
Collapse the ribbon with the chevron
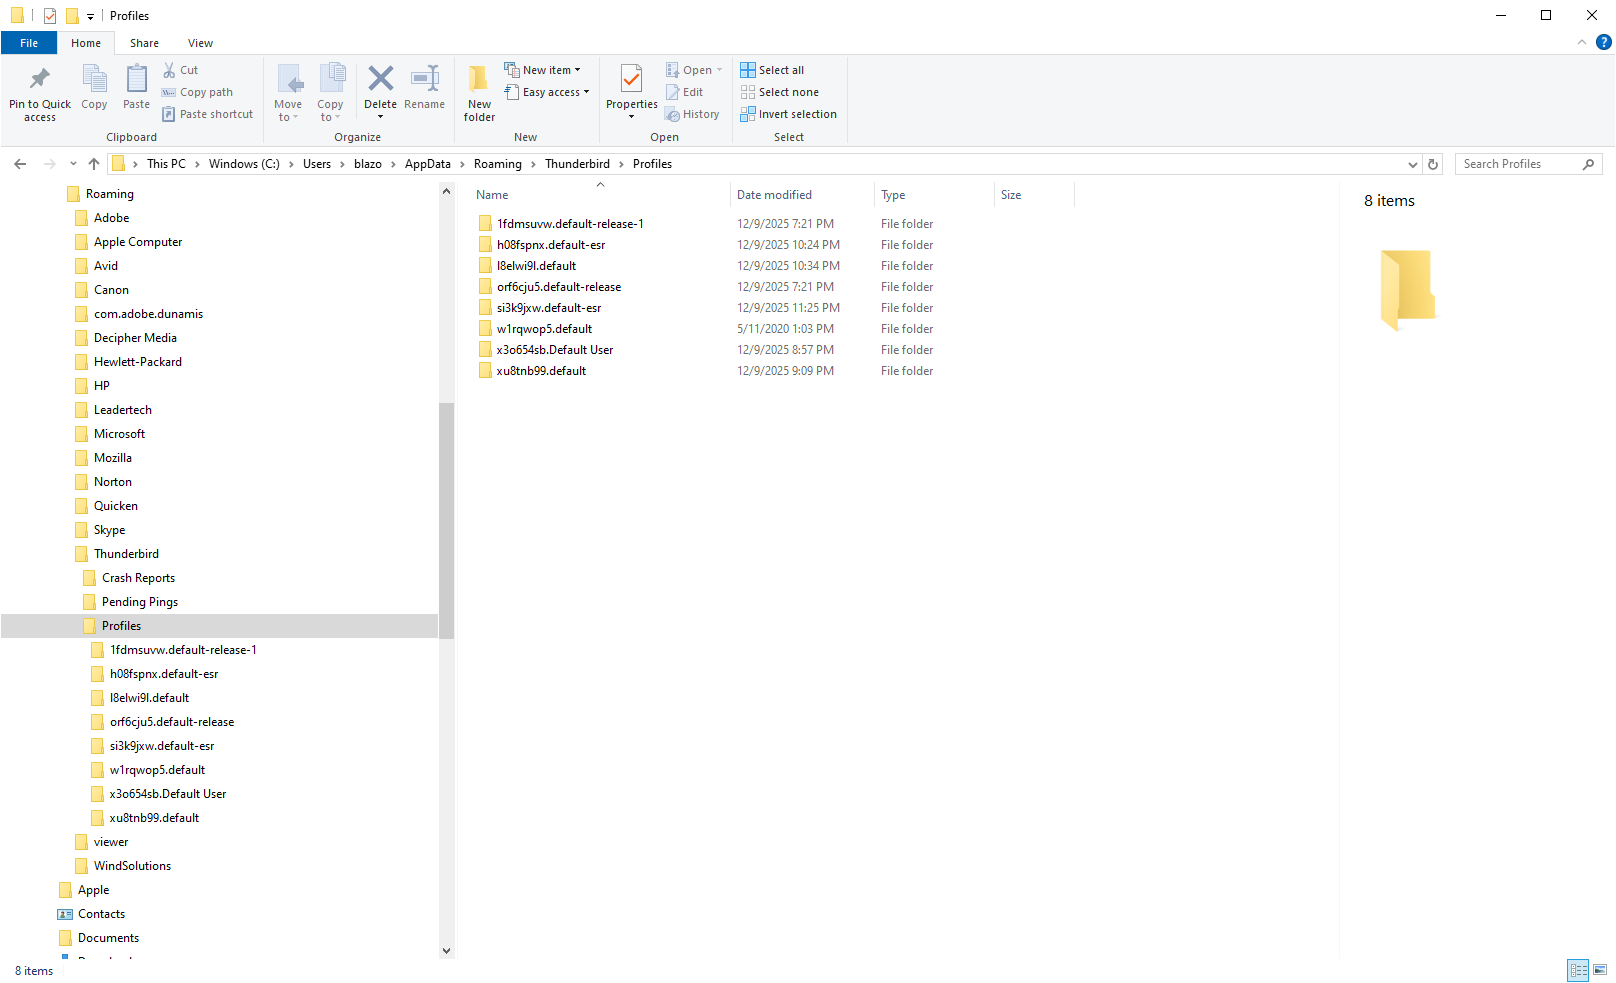click(x=1582, y=42)
